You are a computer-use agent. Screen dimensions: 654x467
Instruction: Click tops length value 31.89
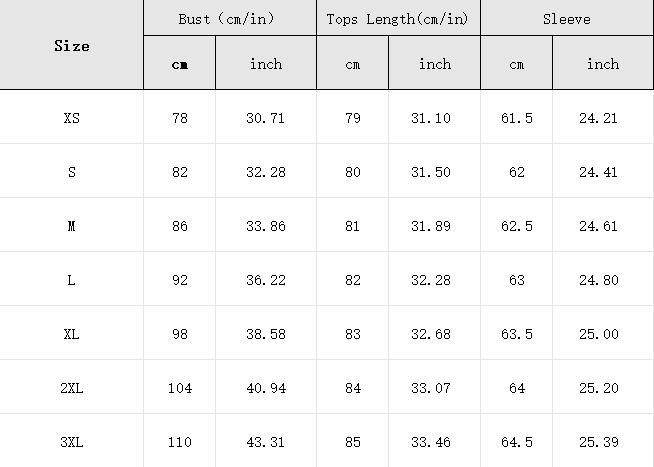[431, 226]
